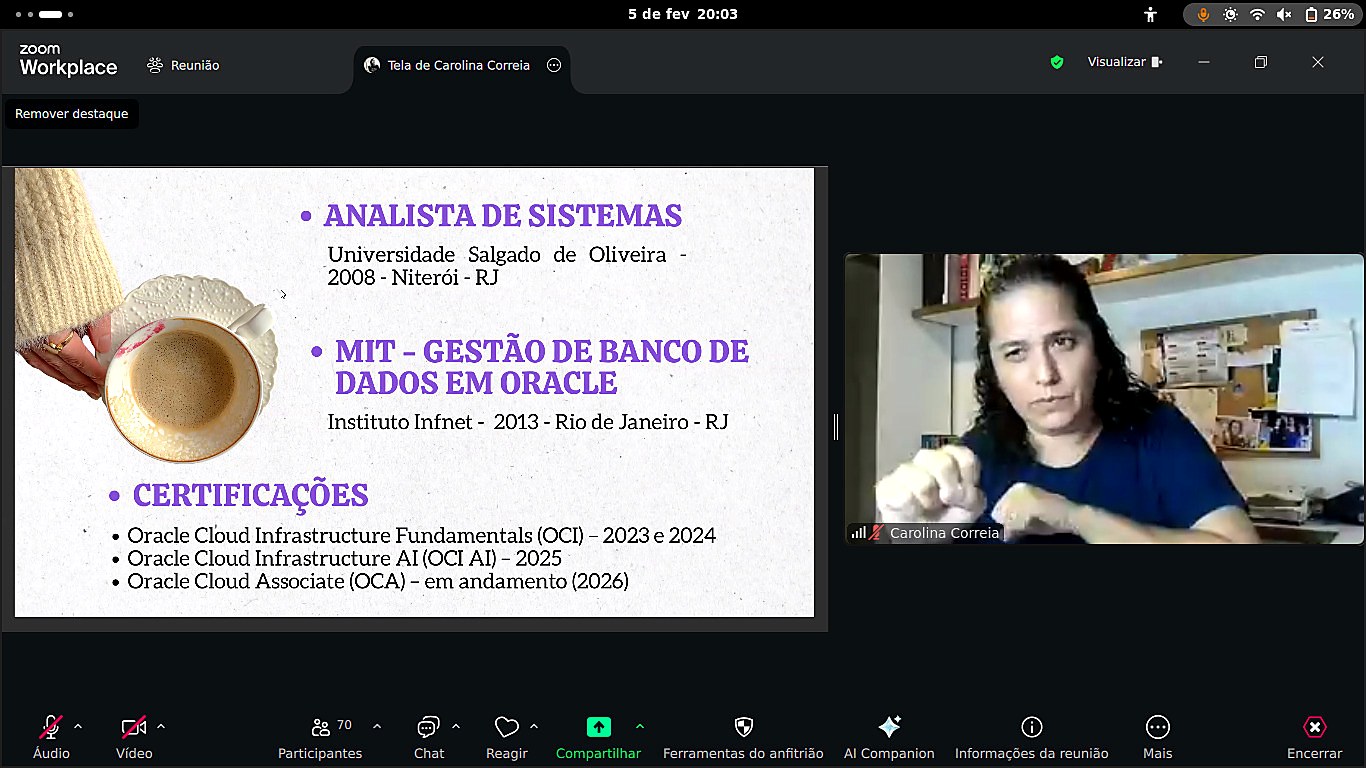Unmute microphone with the Áudio button
The image size is (1366, 768).
(51, 737)
